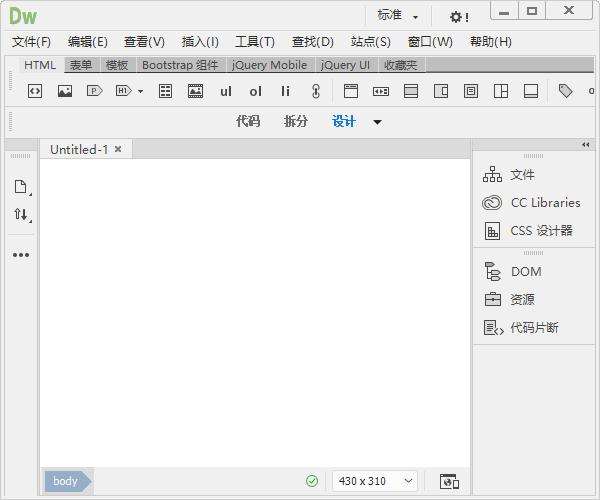This screenshot has height=500, width=600.
Task: Open sync settings gear icon
Action: coord(459,17)
